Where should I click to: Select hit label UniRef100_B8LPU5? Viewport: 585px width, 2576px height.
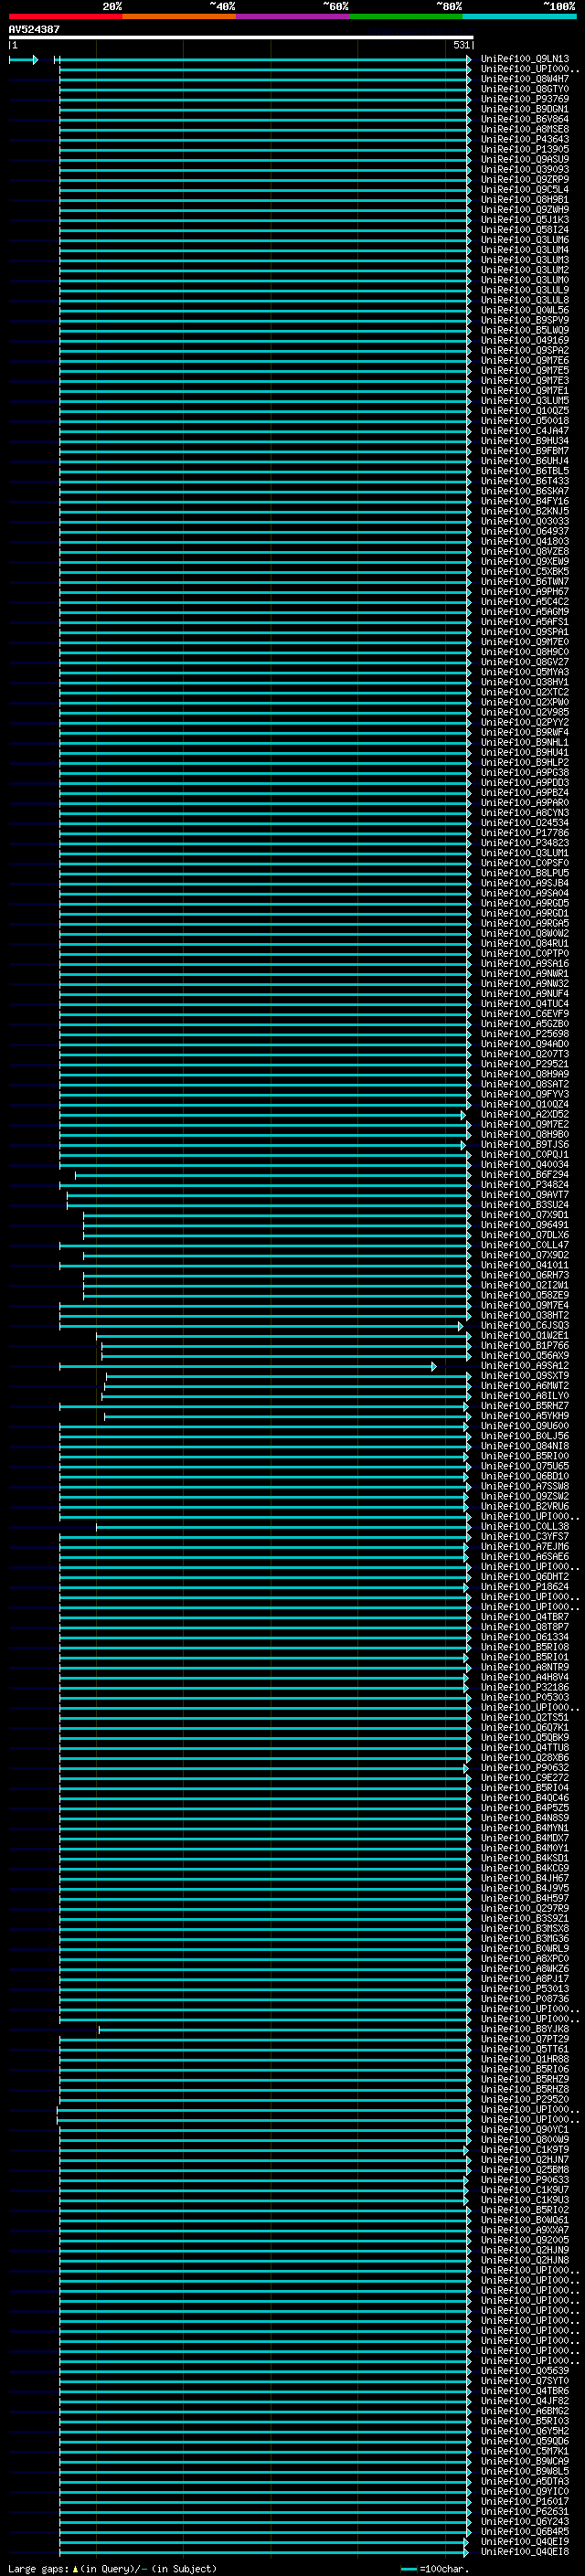click(525, 873)
